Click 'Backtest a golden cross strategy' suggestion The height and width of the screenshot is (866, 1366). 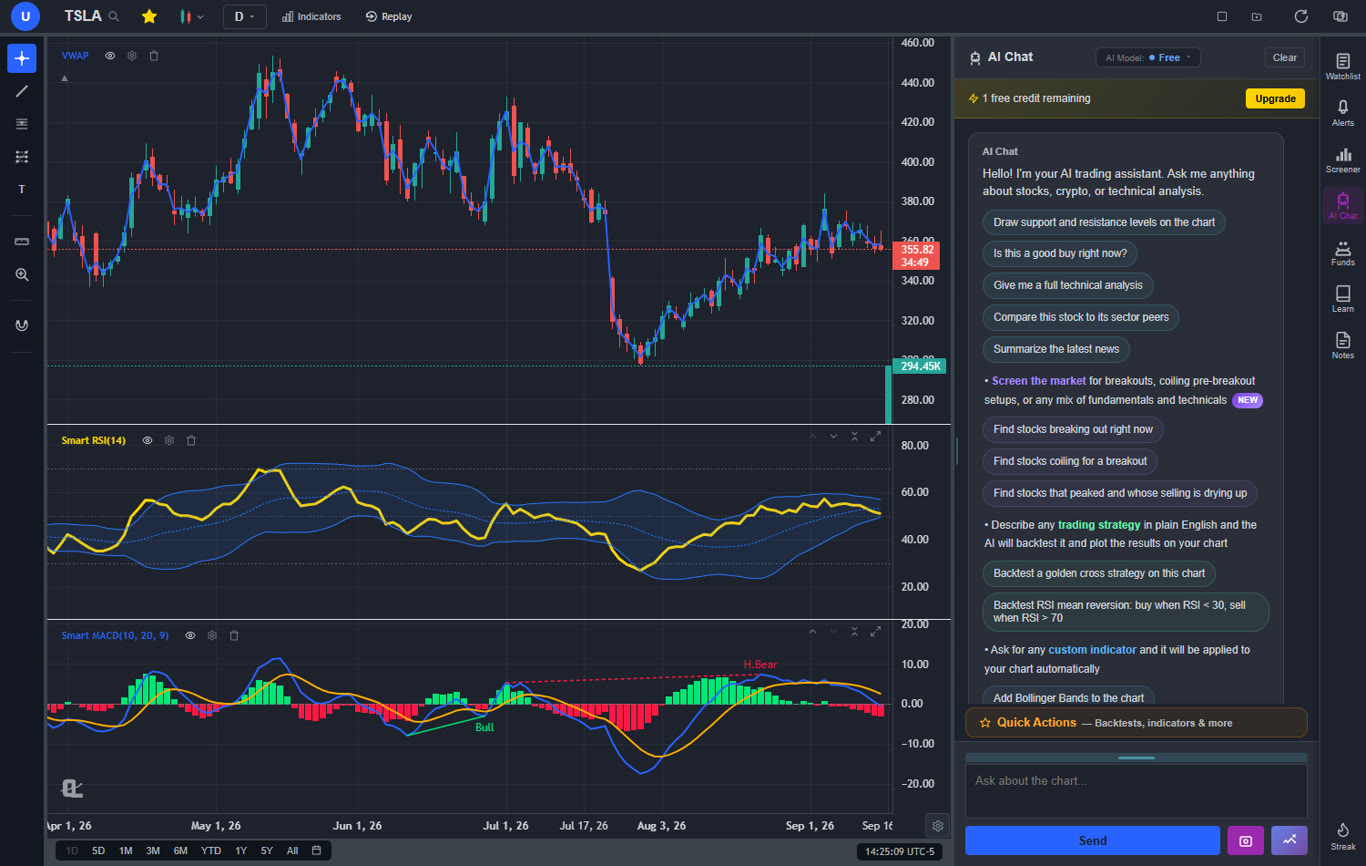coord(1099,573)
